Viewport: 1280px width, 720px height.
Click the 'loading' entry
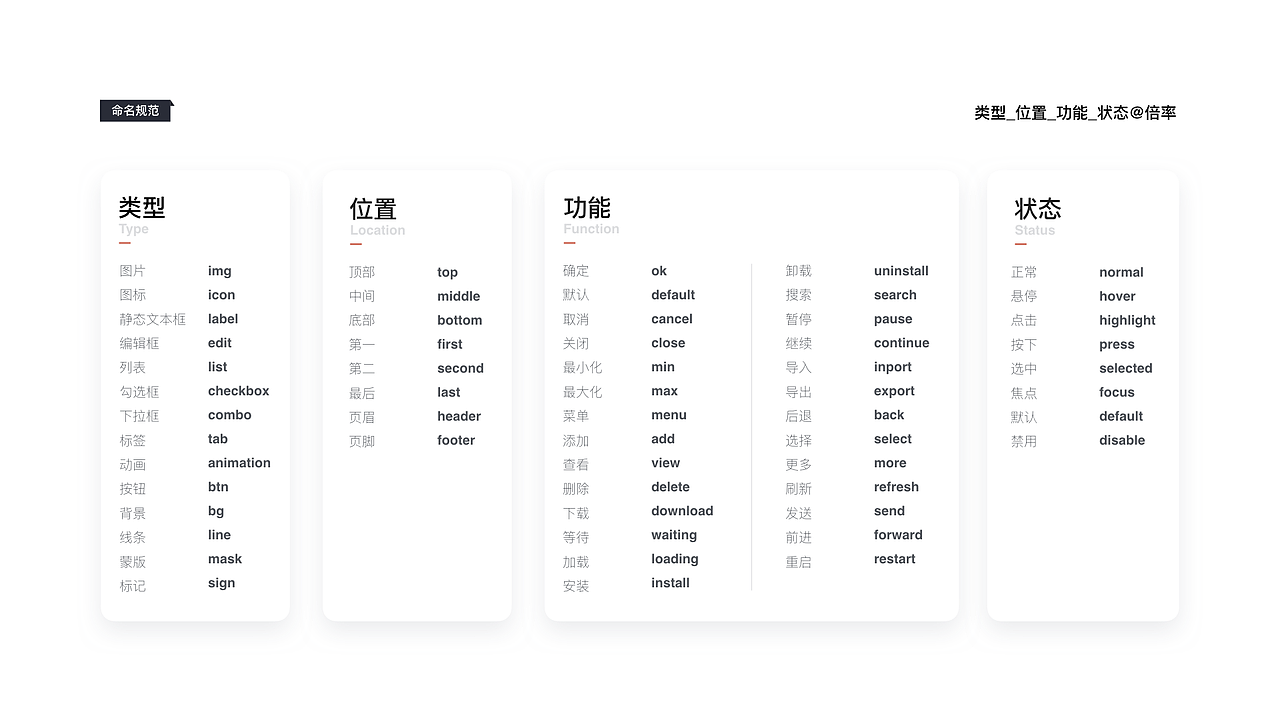pyautogui.click(x=675, y=559)
